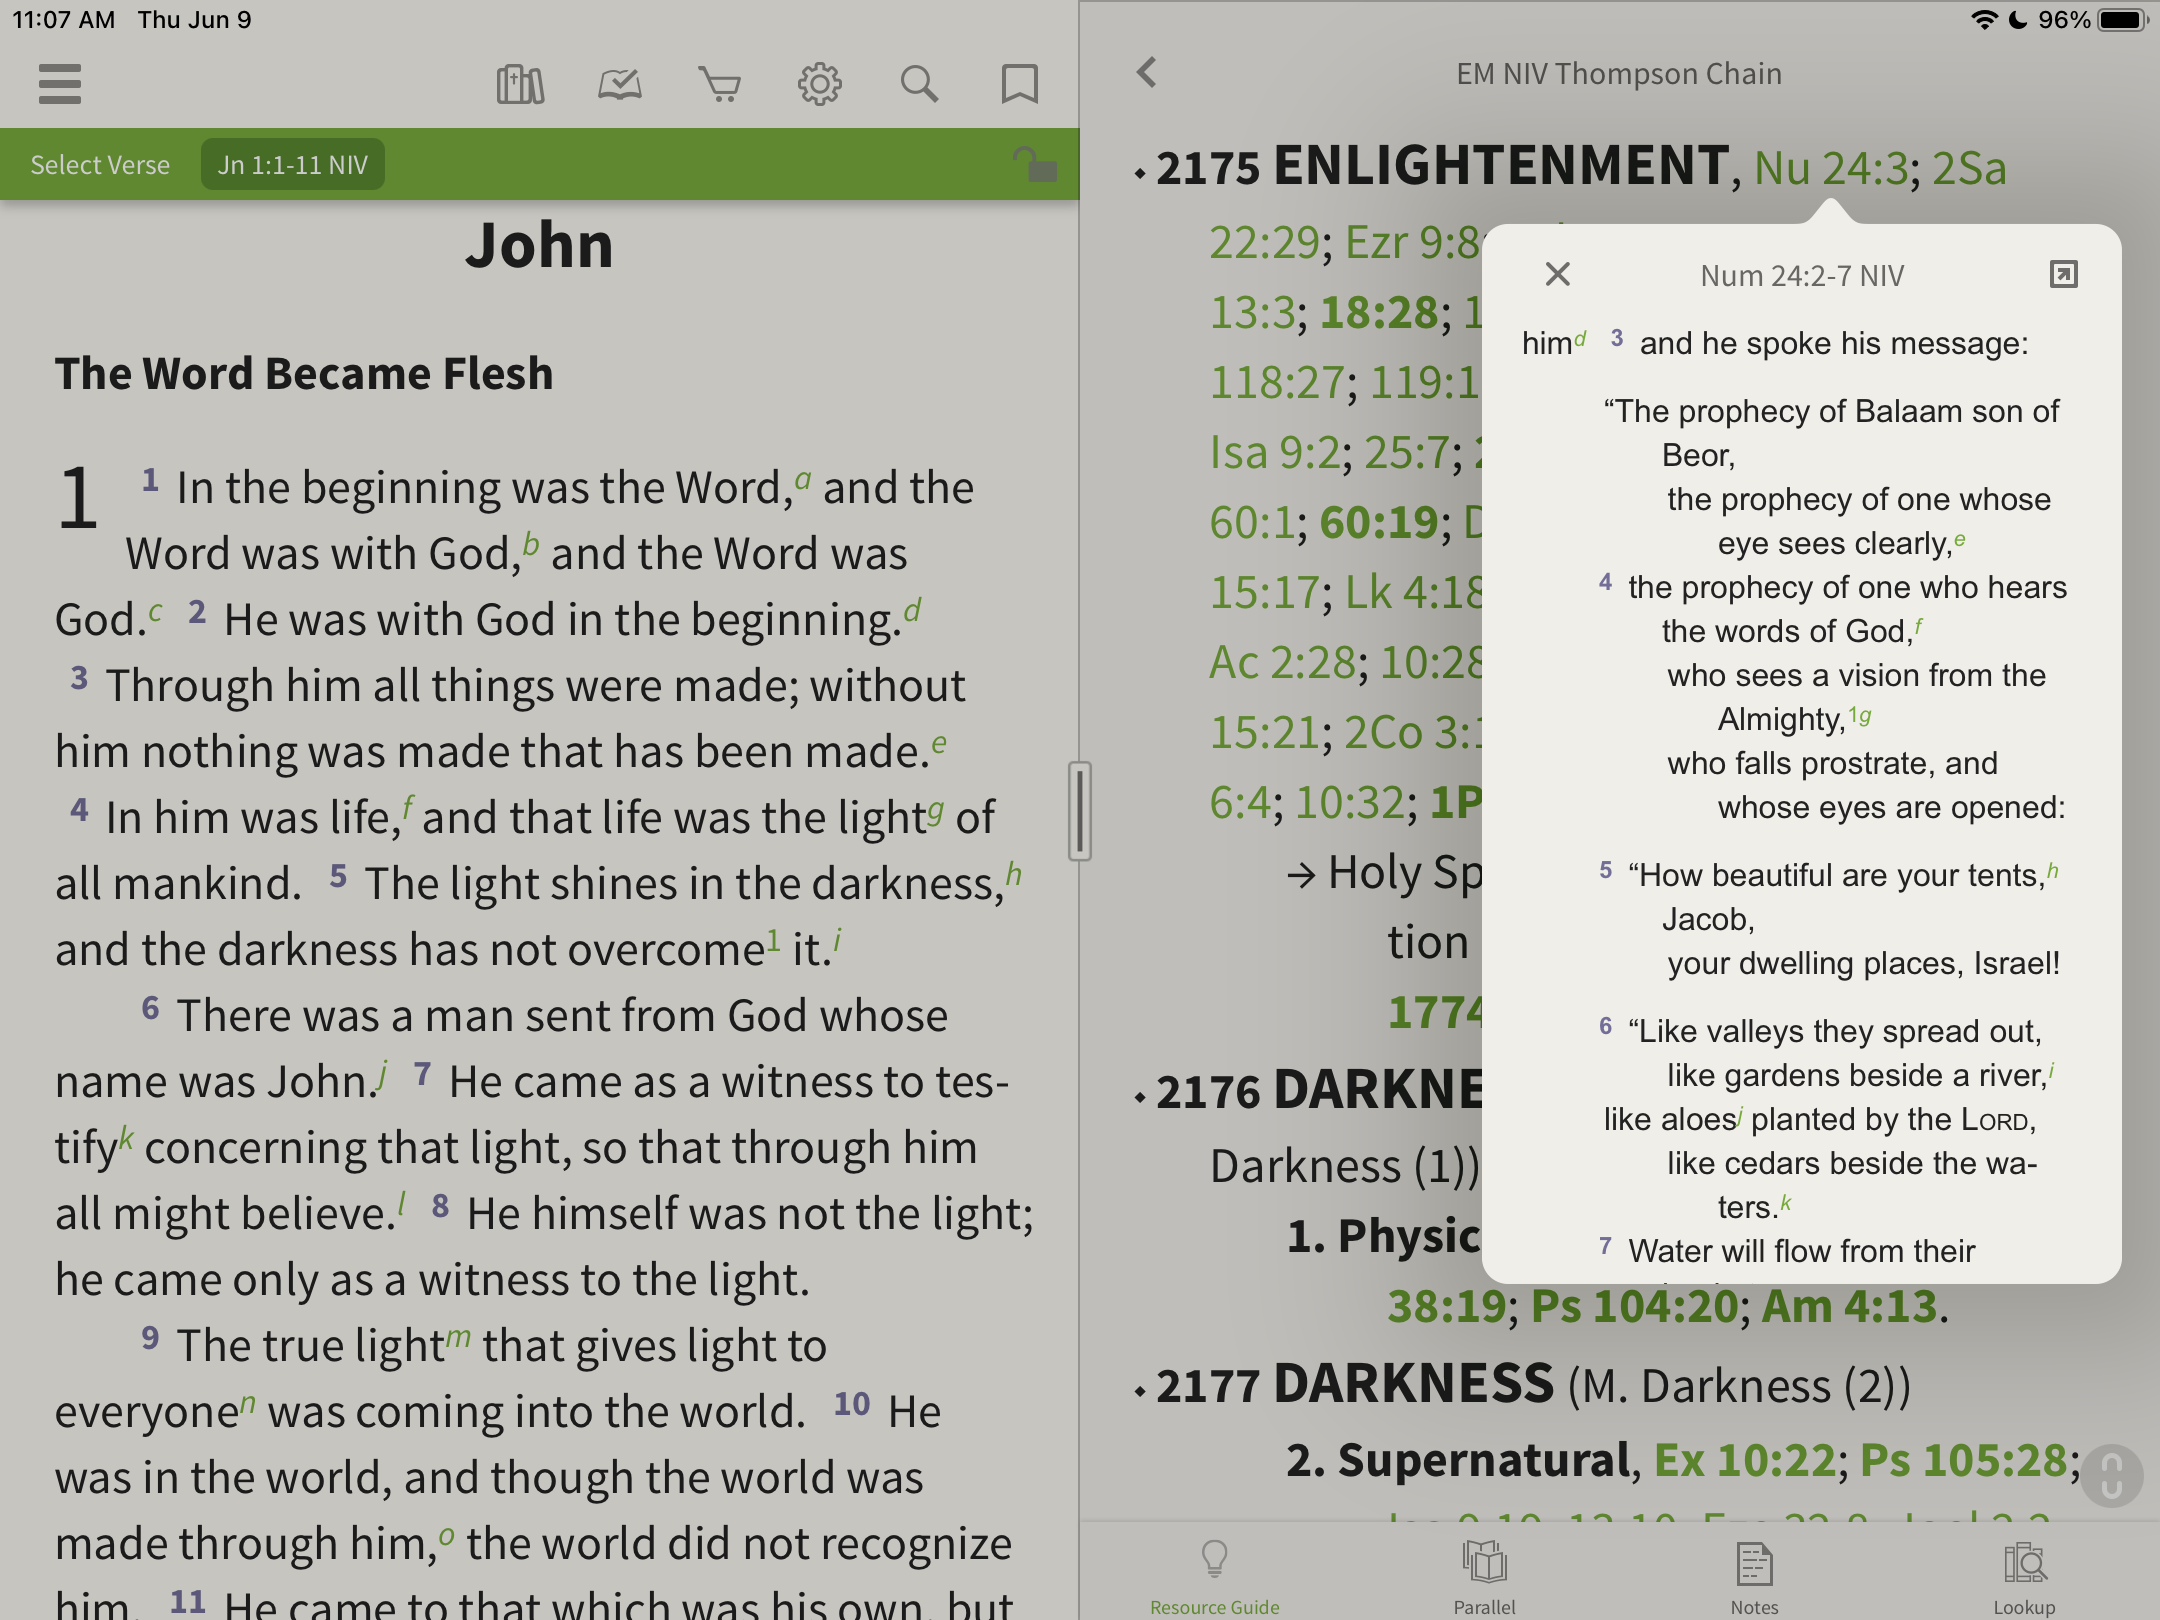Tap the split-pane divider handle

pos(1079,810)
